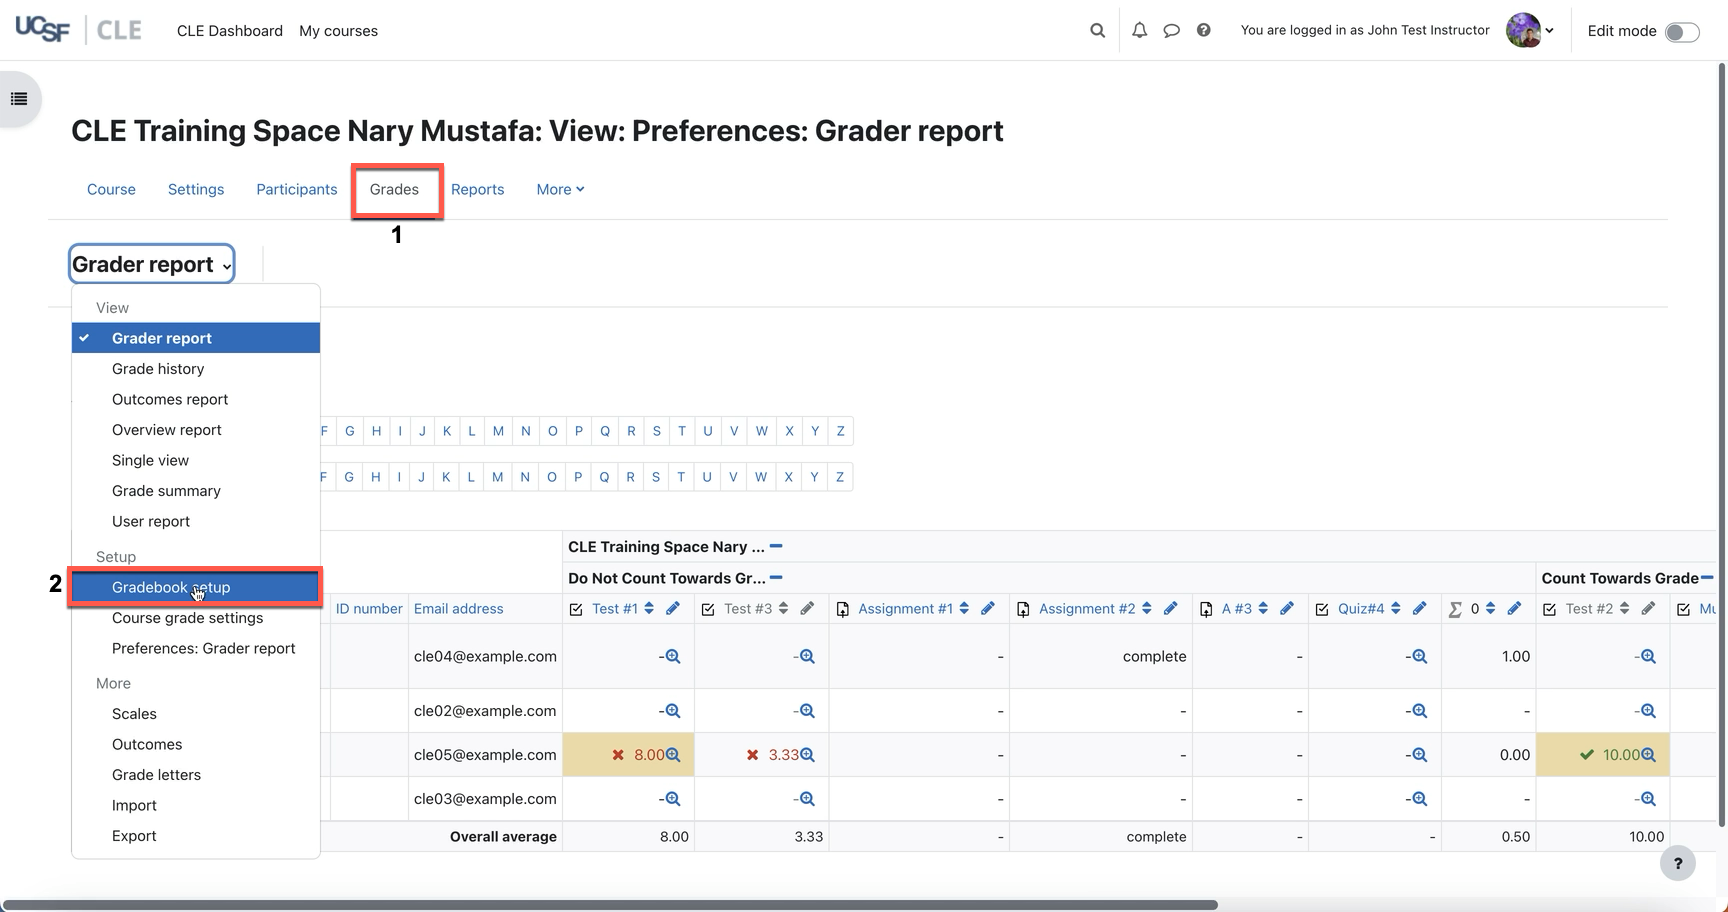Viewport: 1728px width, 912px height.
Task: Edit A #3 column with pencil icon
Action: 1287,608
